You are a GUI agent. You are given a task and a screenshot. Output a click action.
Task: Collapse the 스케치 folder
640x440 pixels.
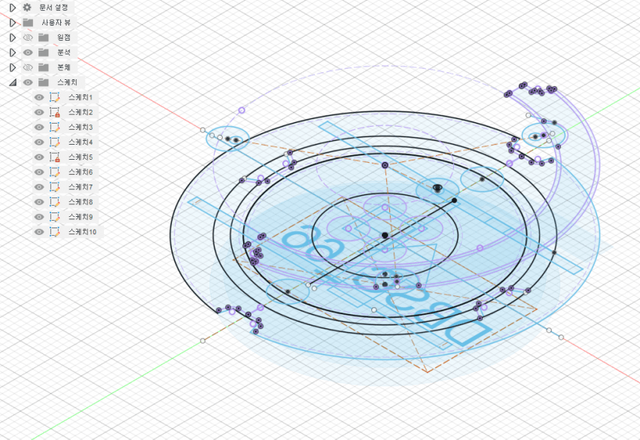12,82
